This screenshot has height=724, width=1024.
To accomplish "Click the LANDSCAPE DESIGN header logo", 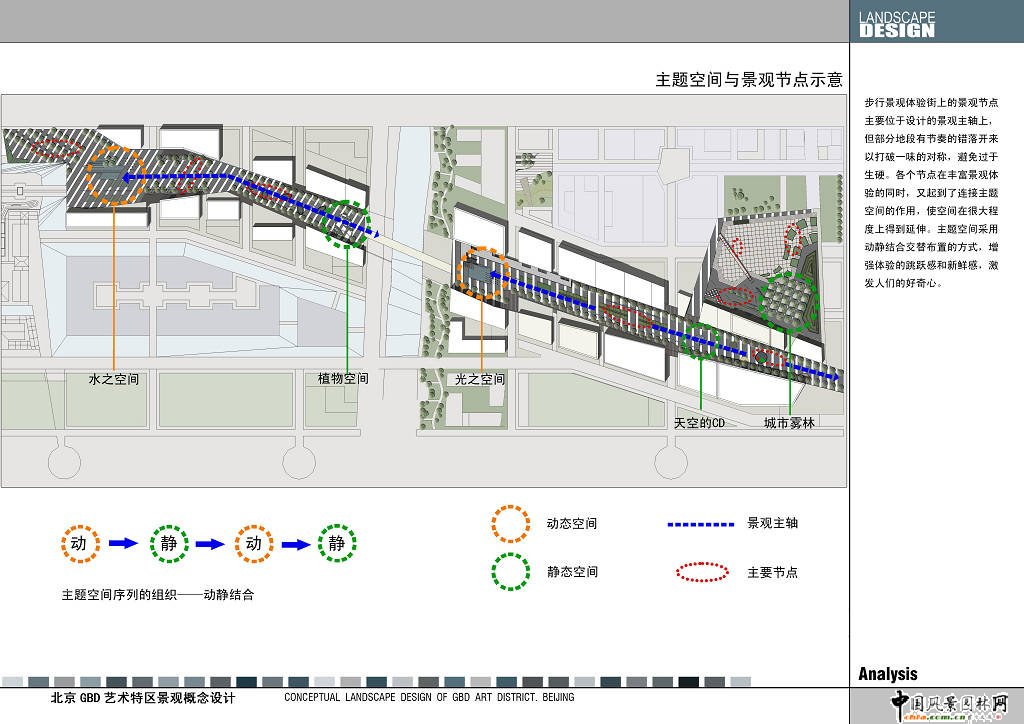I will 897,24.
